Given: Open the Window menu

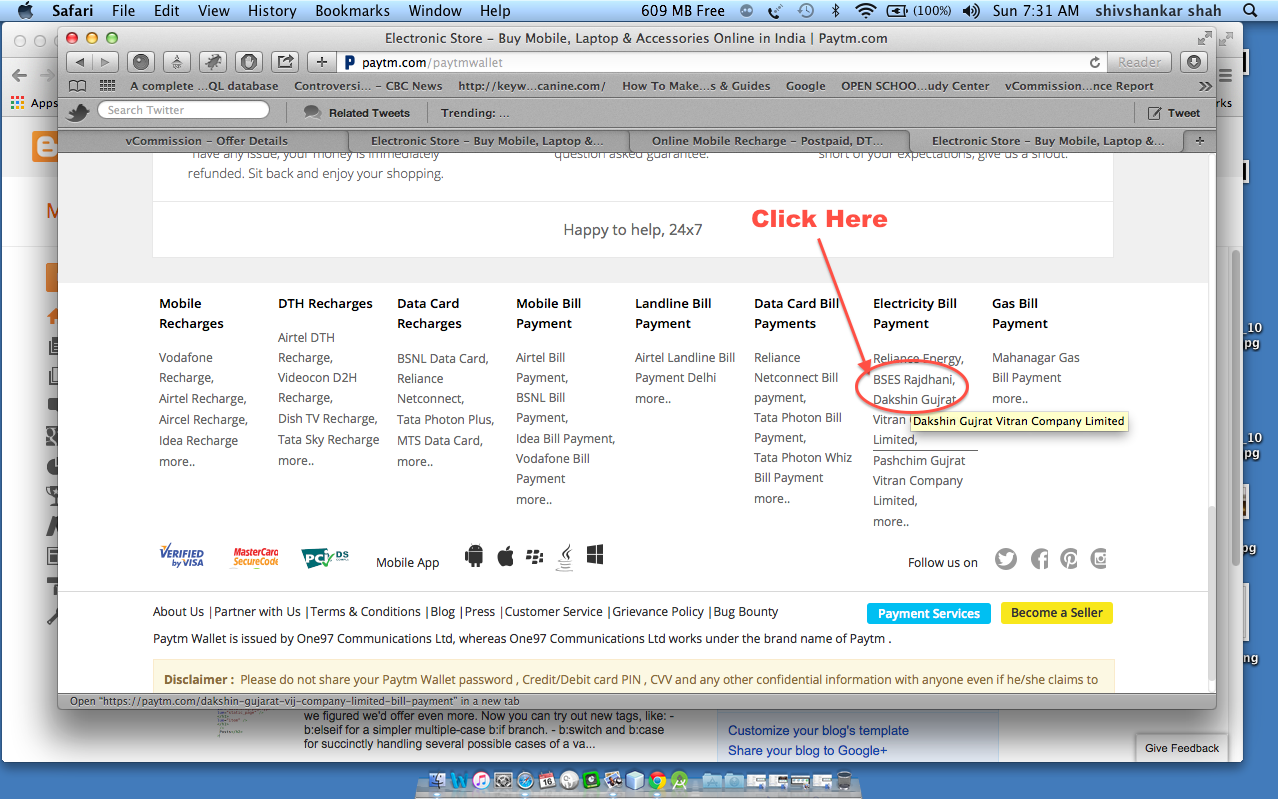Looking at the screenshot, I should (435, 11).
